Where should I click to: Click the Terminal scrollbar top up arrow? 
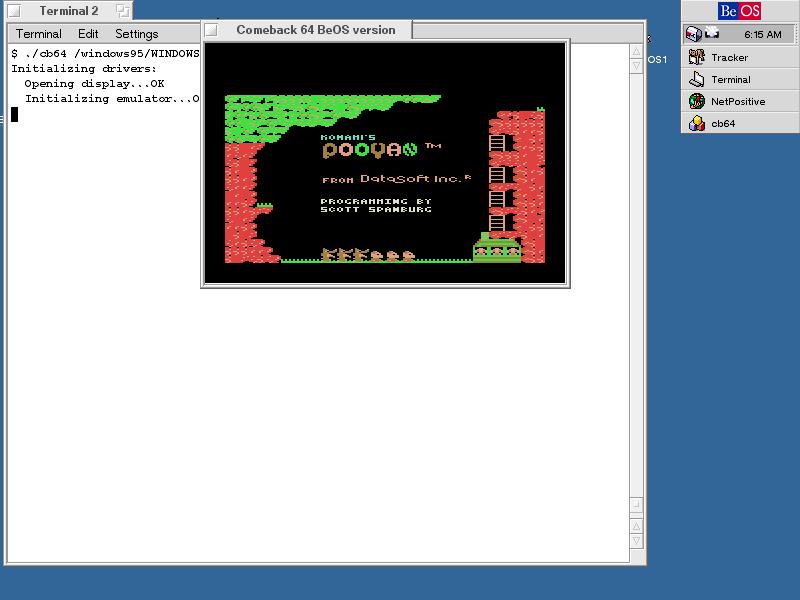636,52
